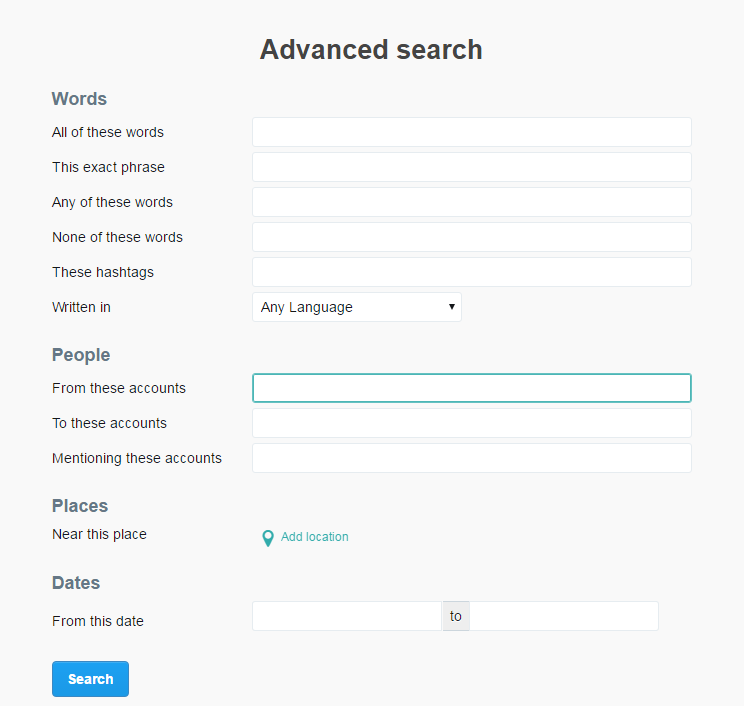Click the Written in label
Image resolution: width=744 pixels, height=706 pixels.
point(81,307)
